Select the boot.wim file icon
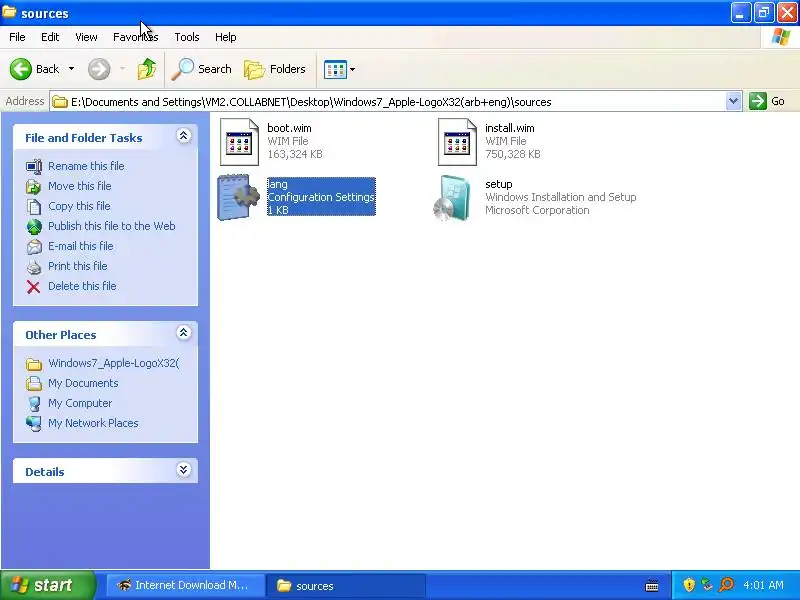The width and height of the screenshot is (800, 600). point(239,142)
